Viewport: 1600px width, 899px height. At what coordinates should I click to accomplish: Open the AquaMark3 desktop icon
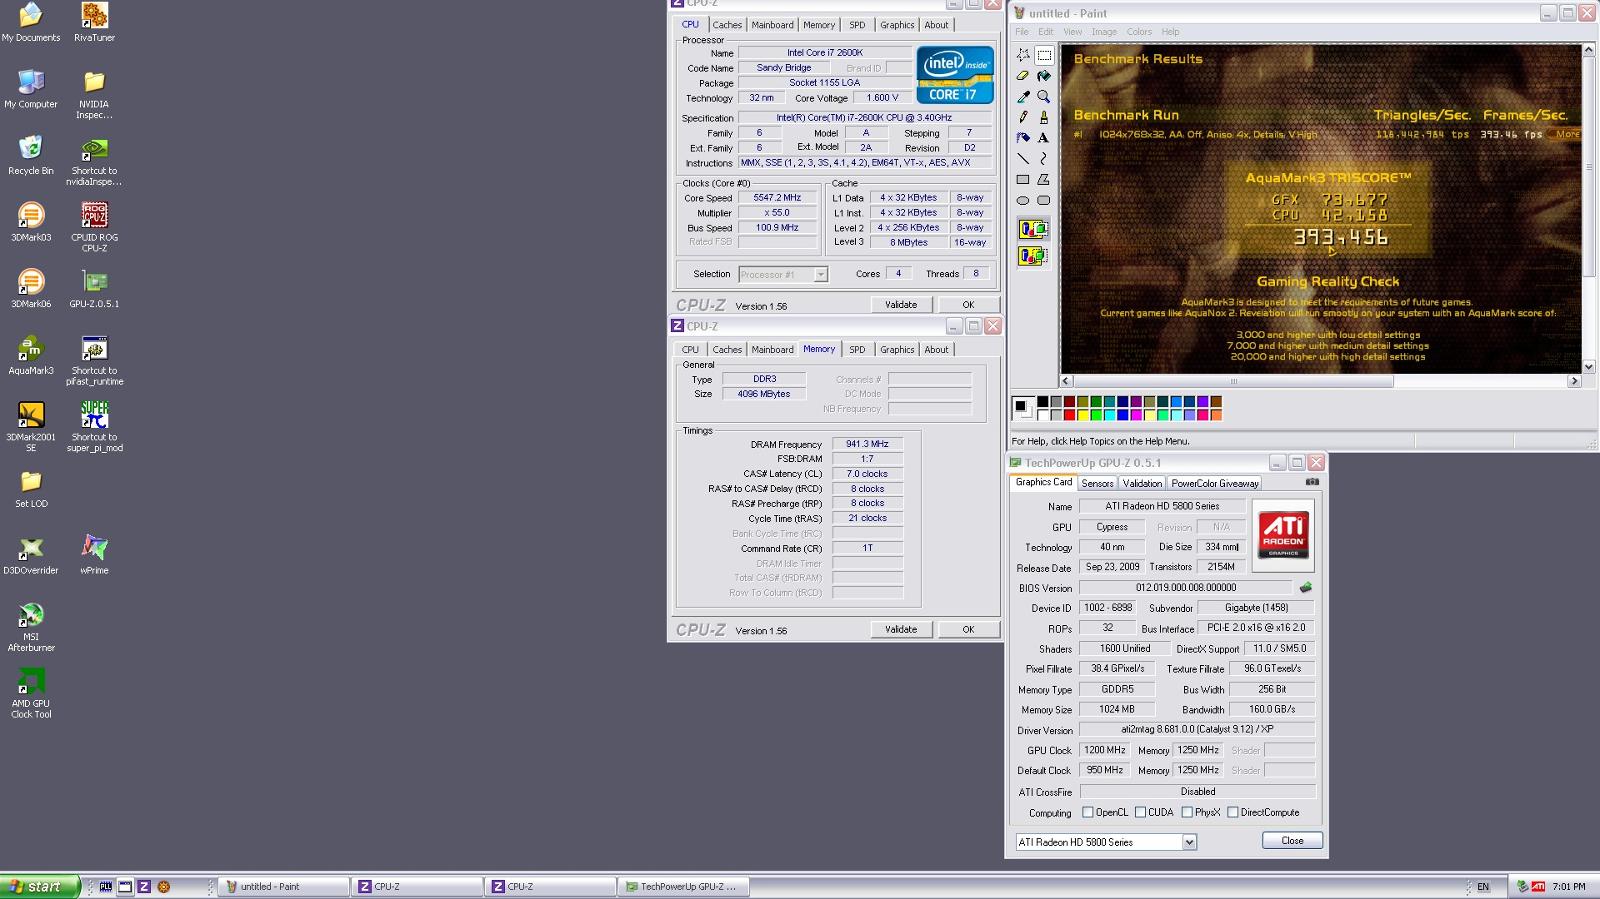coord(31,355)
